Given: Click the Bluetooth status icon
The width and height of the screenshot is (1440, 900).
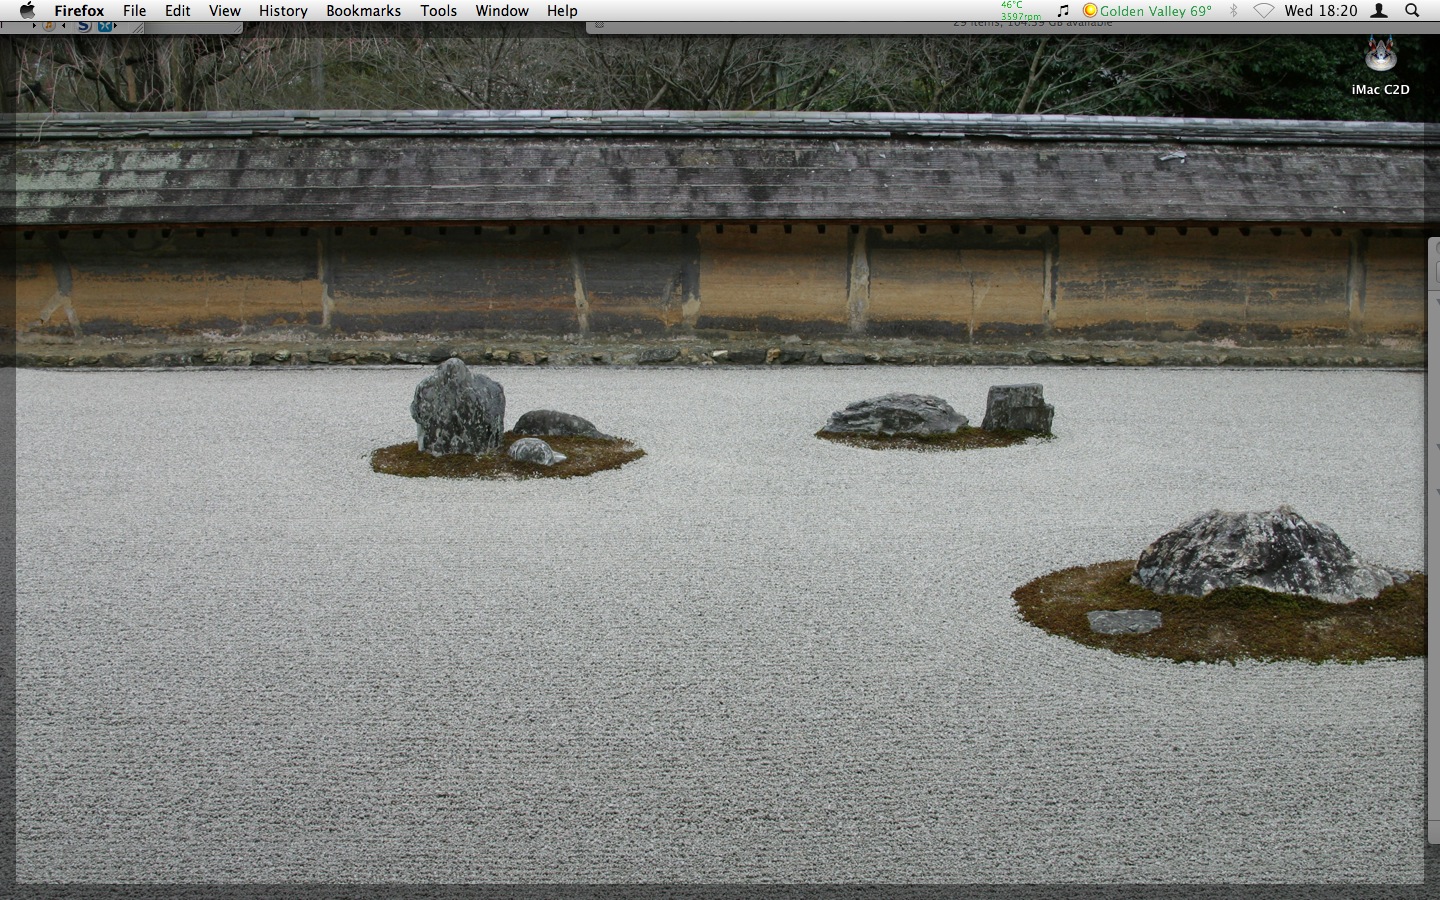Looking at the screenshot, I should pyautogui.click(x=1233, y=11).
